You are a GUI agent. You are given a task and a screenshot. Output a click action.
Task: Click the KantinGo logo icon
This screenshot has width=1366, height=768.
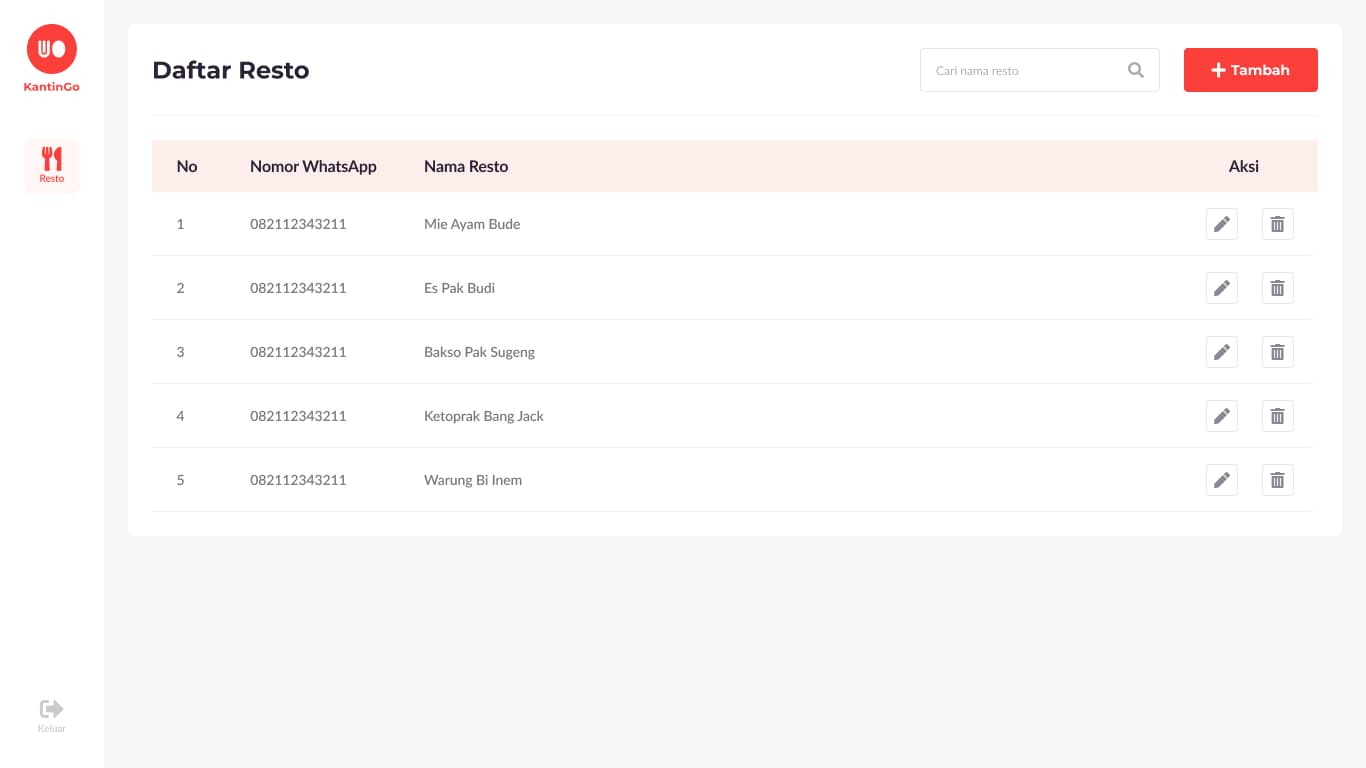click(x=52, y=49)
